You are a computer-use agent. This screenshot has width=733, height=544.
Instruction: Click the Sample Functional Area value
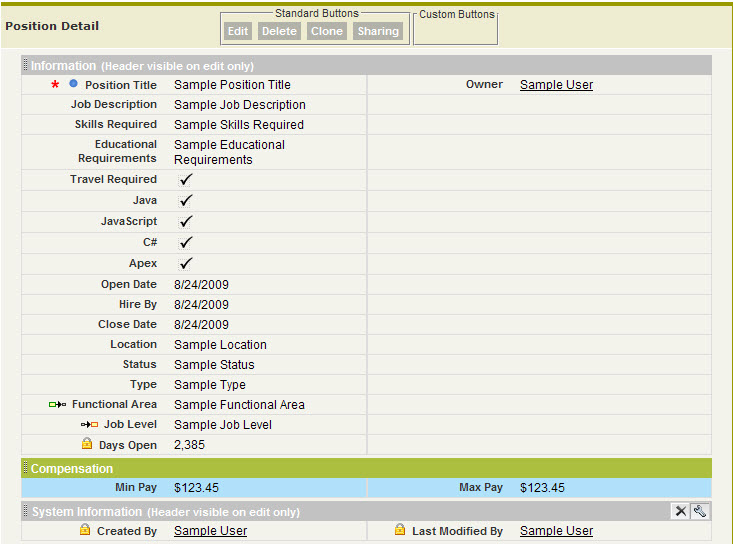[239, 405]
